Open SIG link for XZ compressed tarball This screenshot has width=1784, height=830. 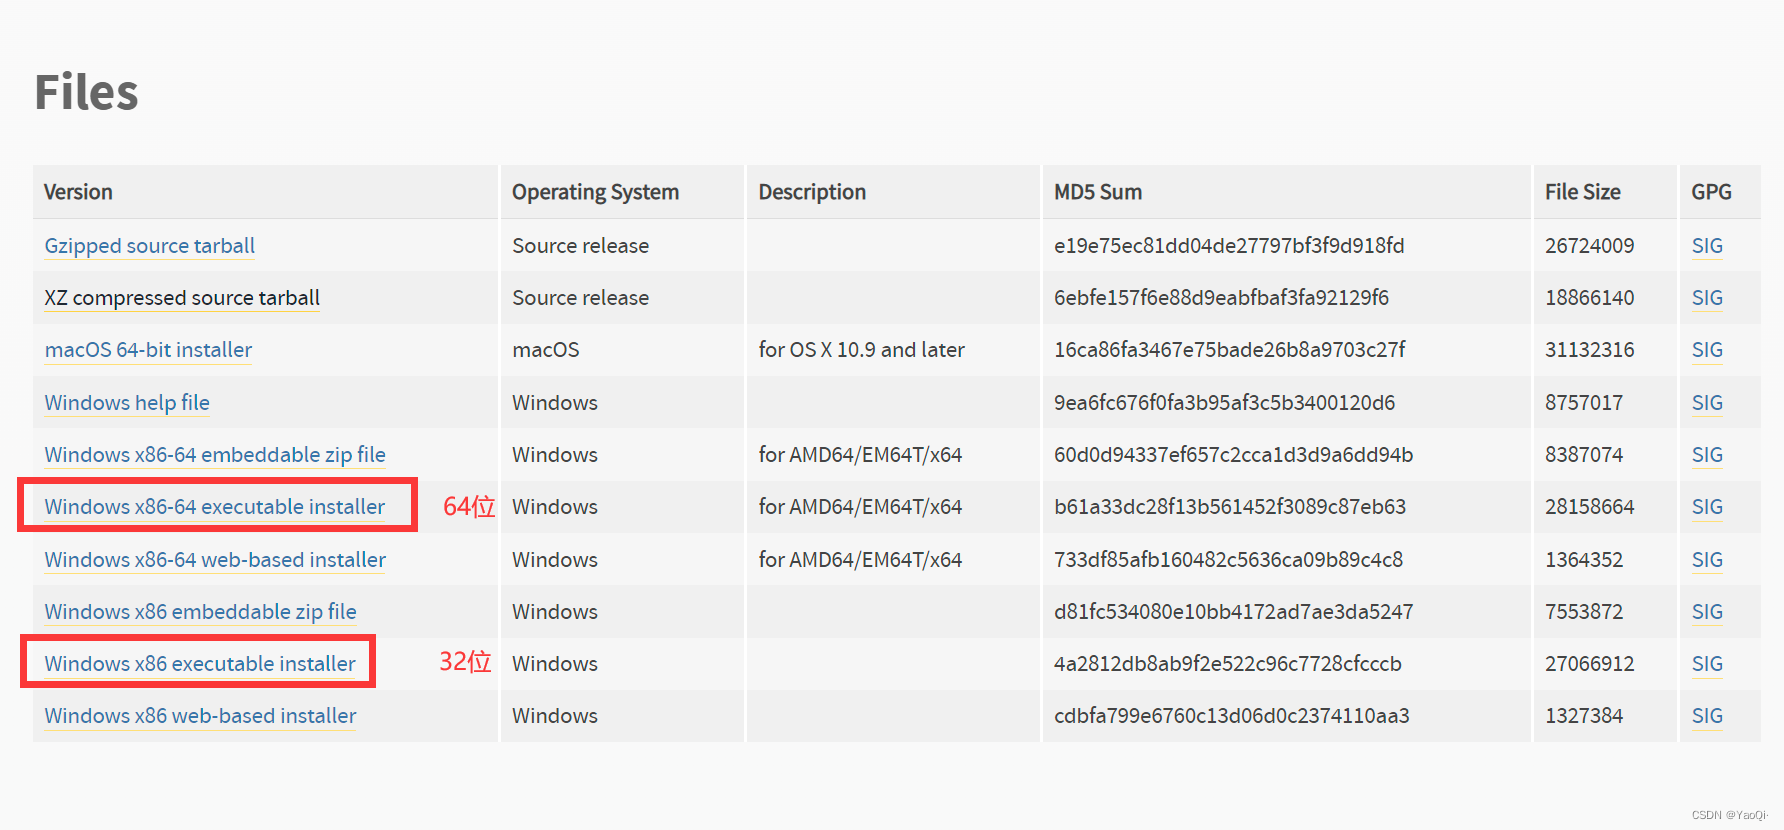coord(1707,298)
